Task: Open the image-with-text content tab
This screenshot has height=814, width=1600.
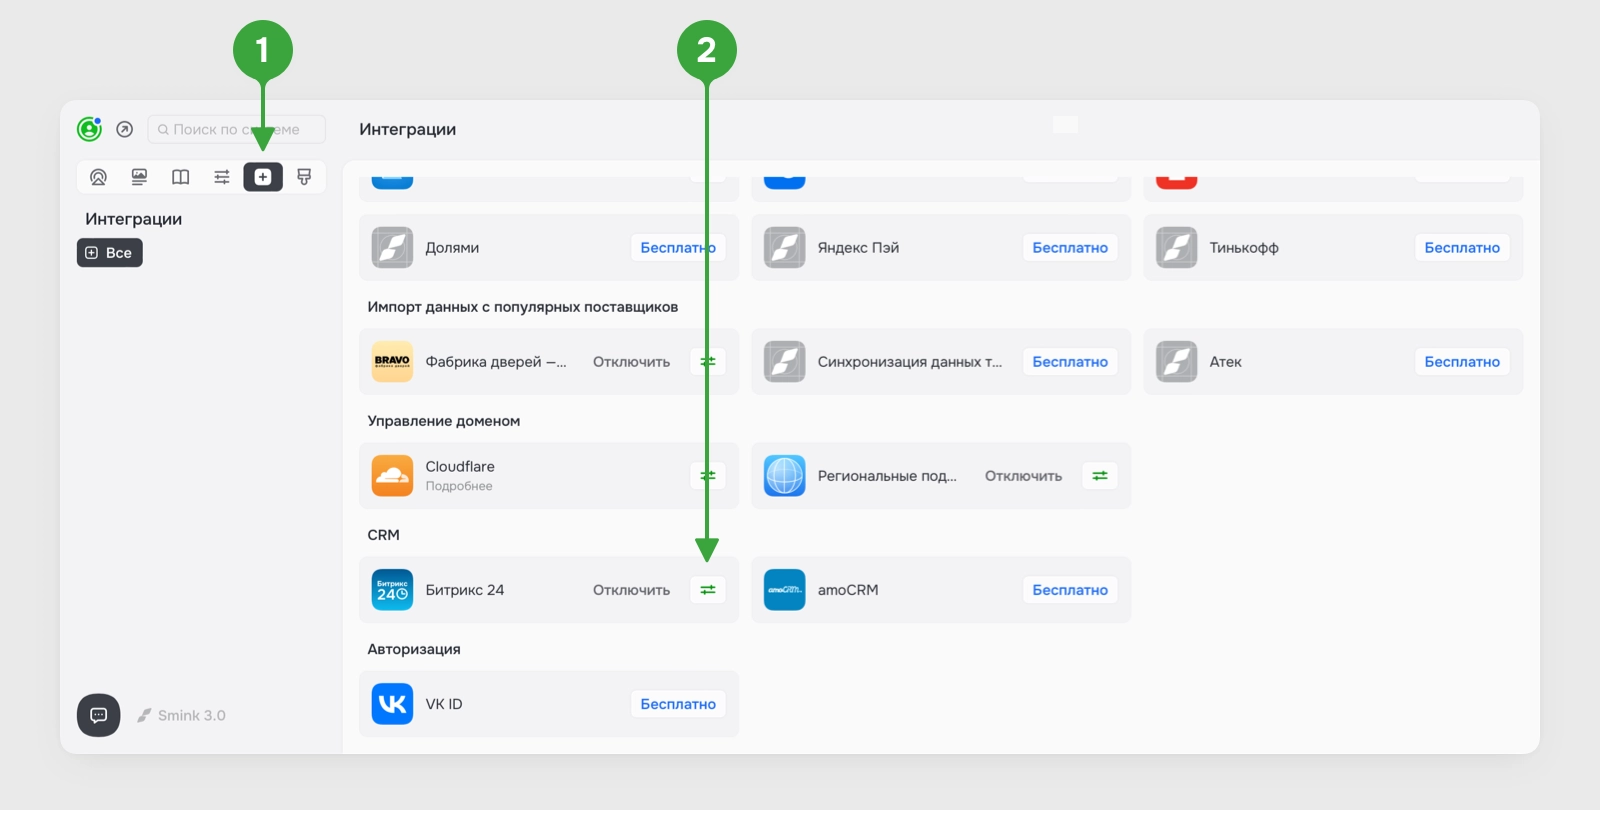Action: pyautogui.click(x=139, y=177)
